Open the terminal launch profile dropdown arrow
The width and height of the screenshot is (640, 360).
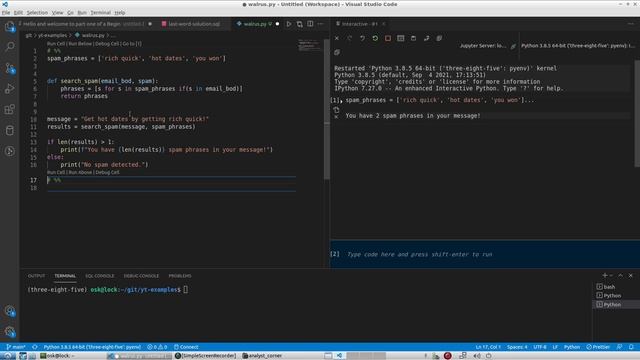tap(611, 276)
